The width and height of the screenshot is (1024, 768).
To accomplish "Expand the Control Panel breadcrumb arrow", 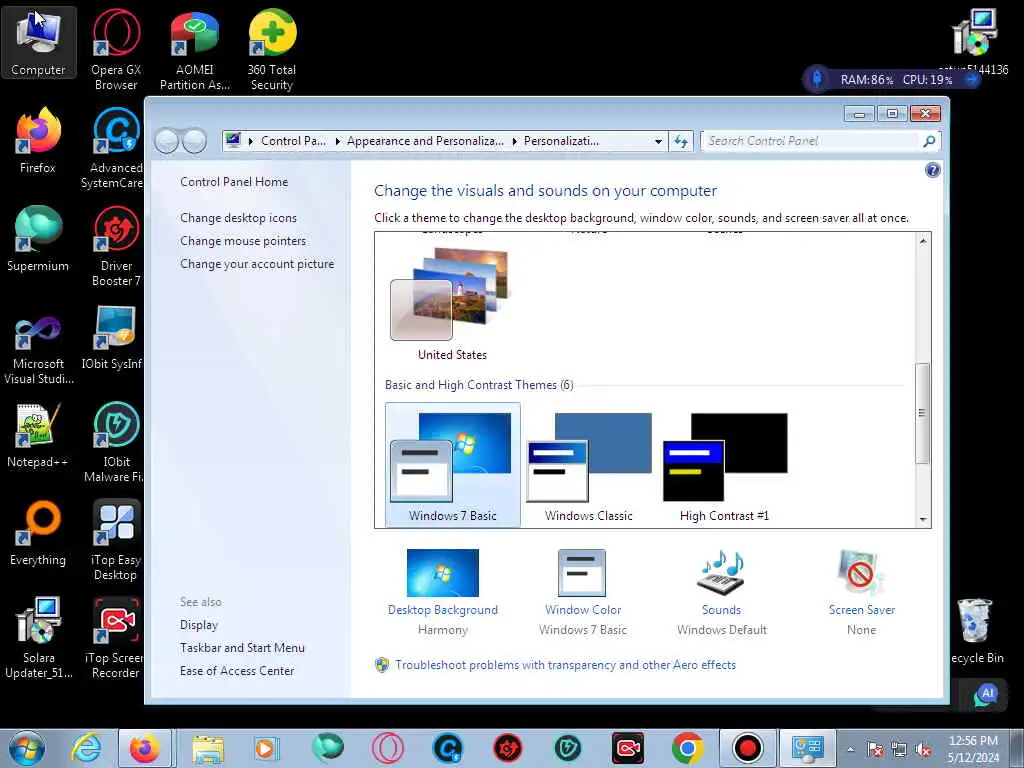I will click(338, 141).
